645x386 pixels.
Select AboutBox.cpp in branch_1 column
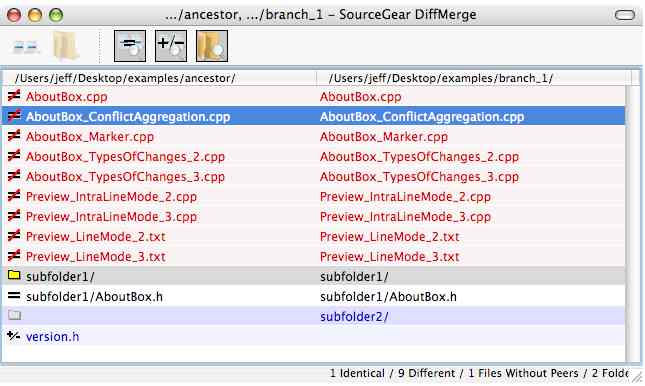360,97
